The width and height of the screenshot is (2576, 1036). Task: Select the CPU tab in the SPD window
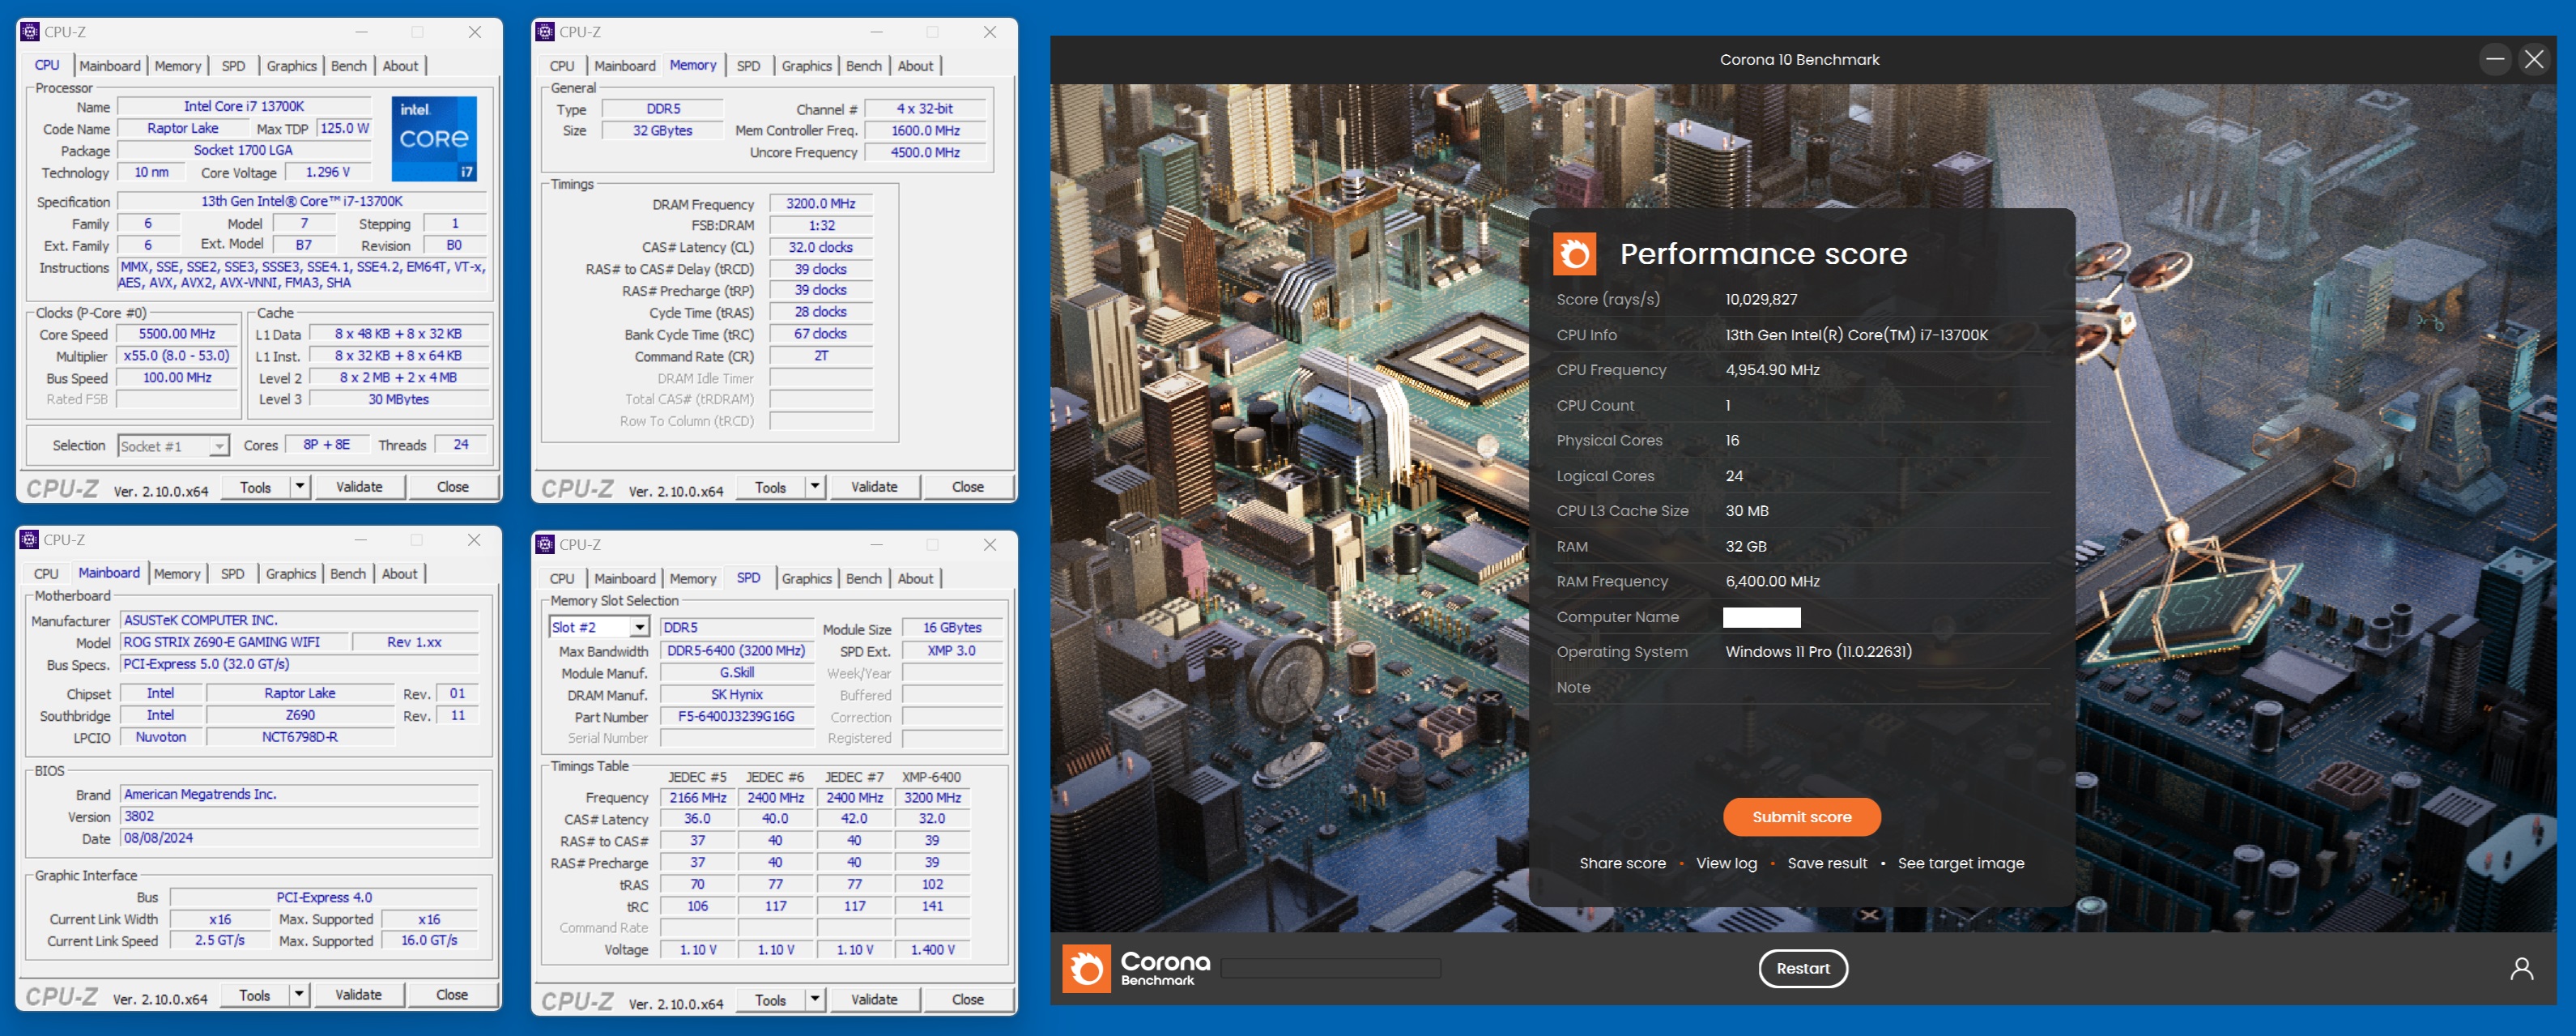tap(562, 579)
